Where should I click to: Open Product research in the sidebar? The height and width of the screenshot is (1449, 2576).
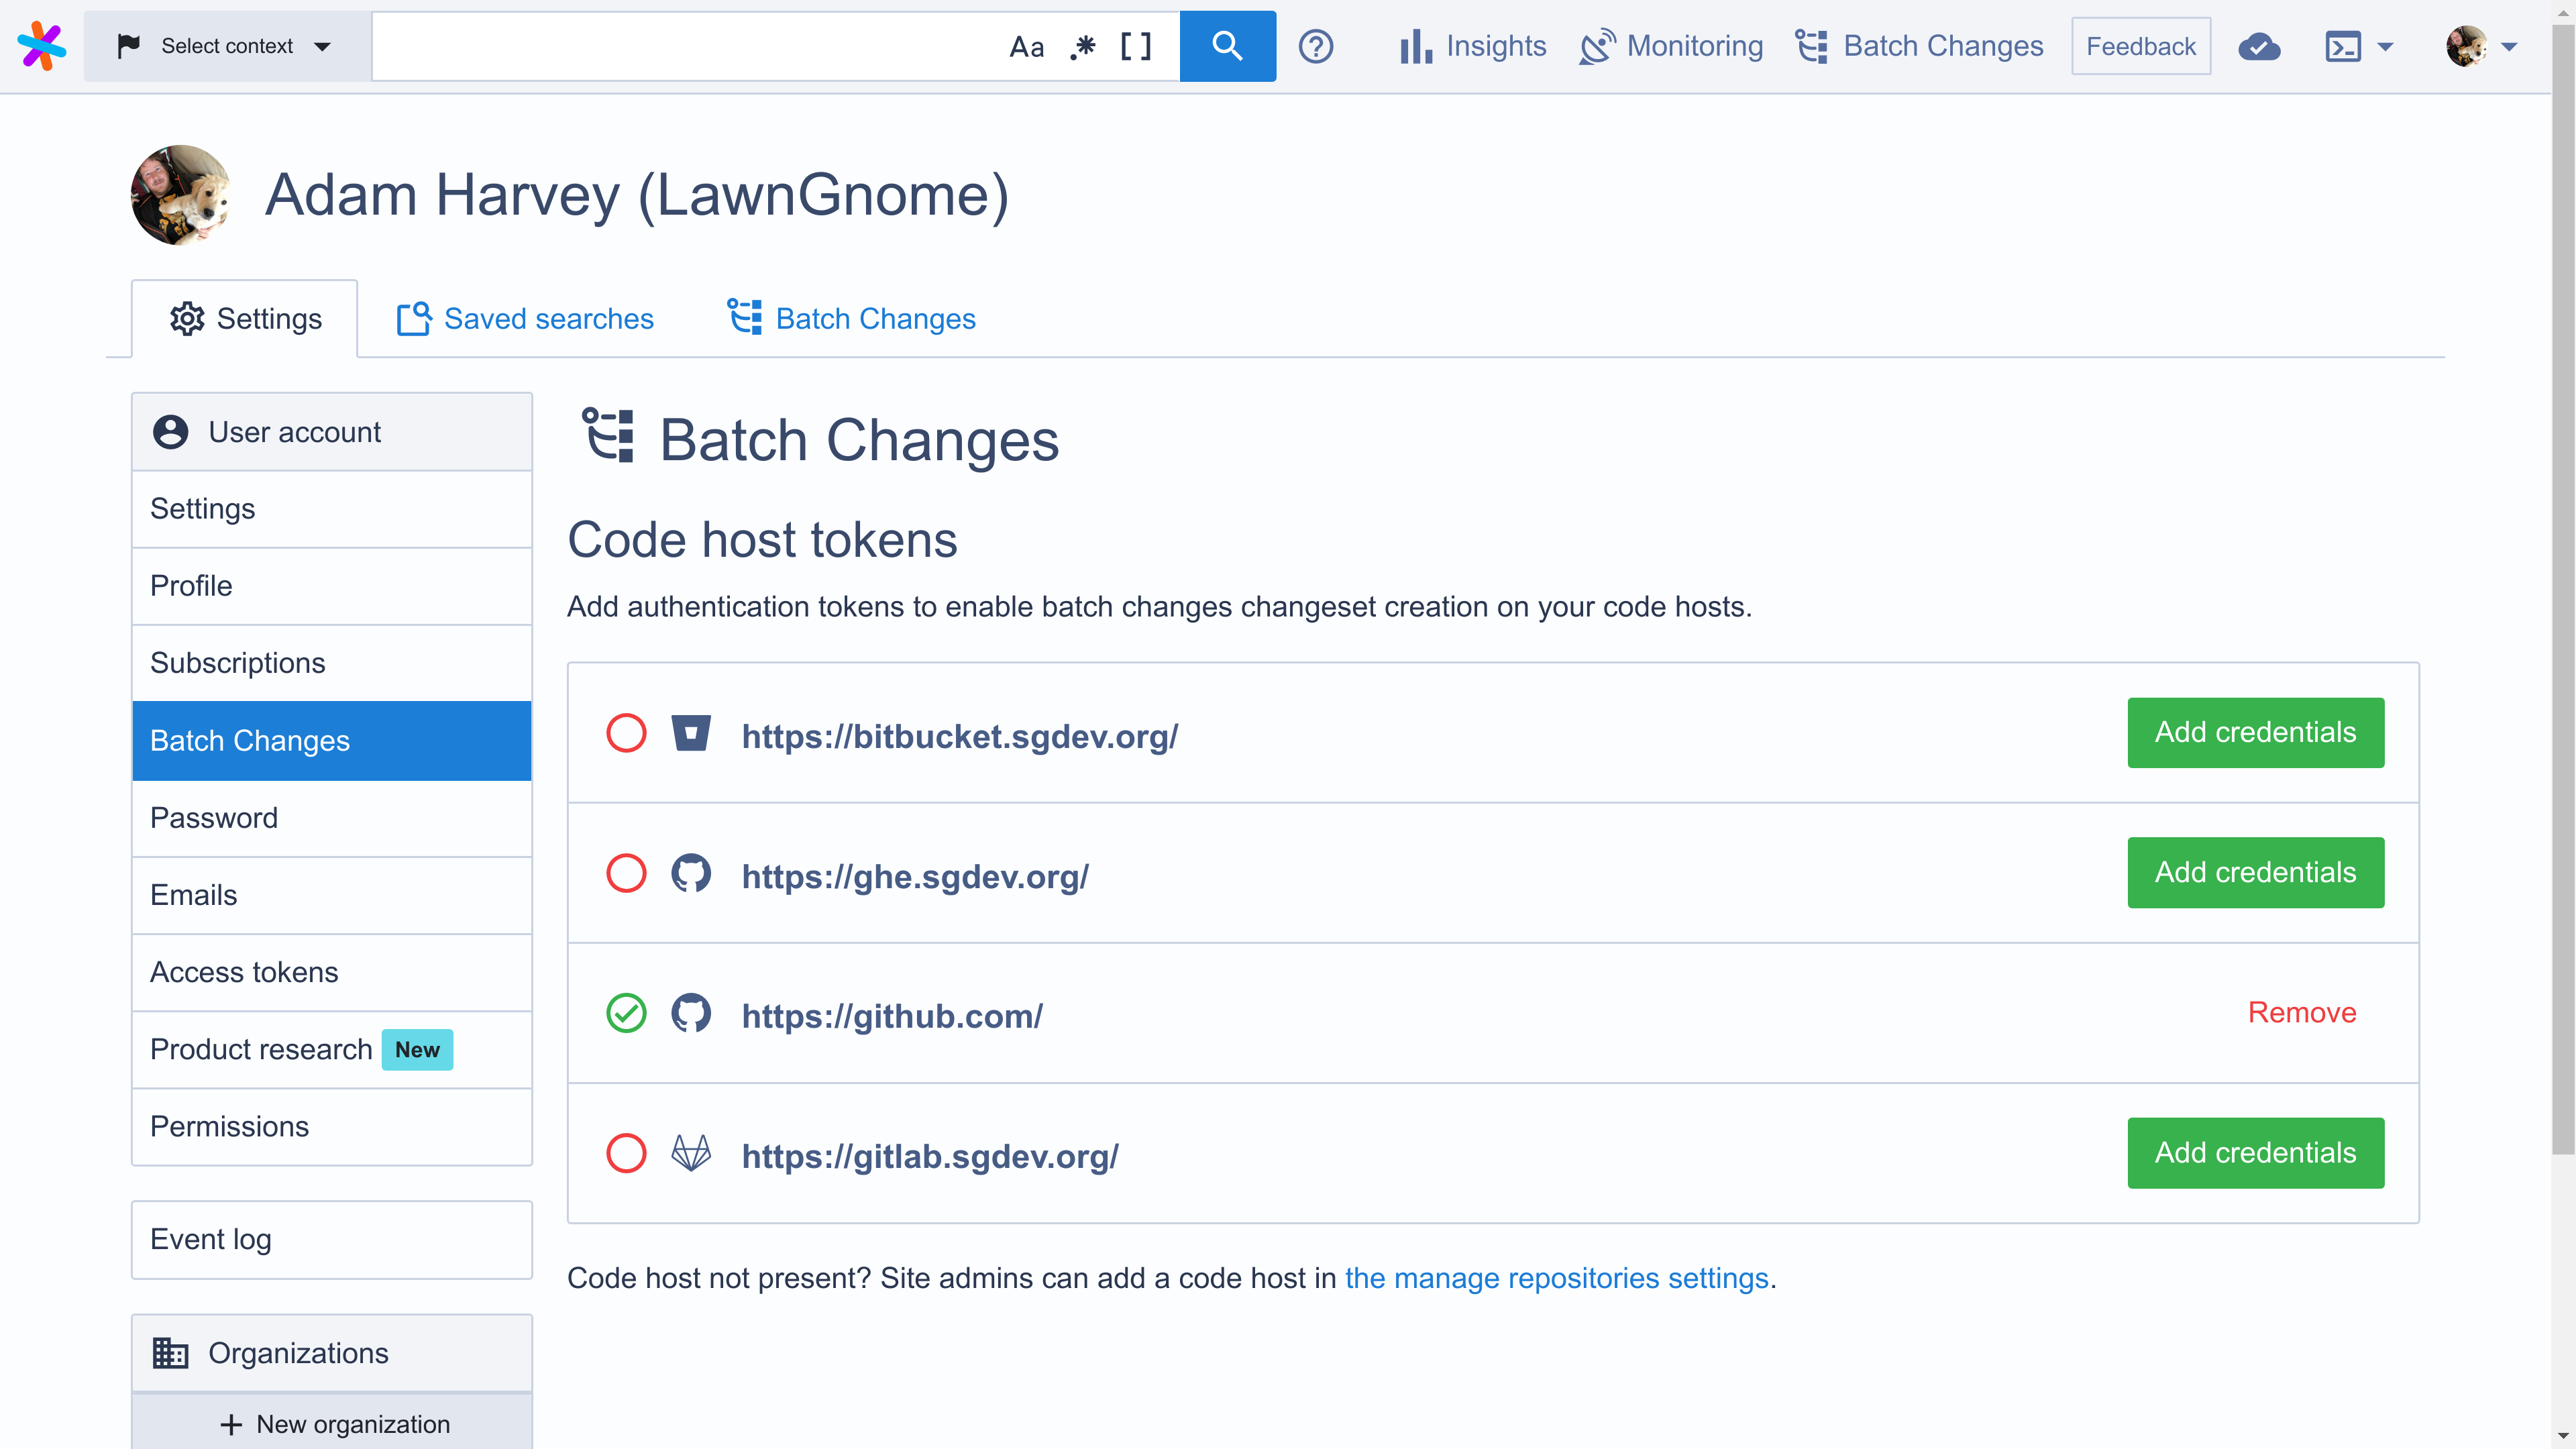(x=332, y=1050)
